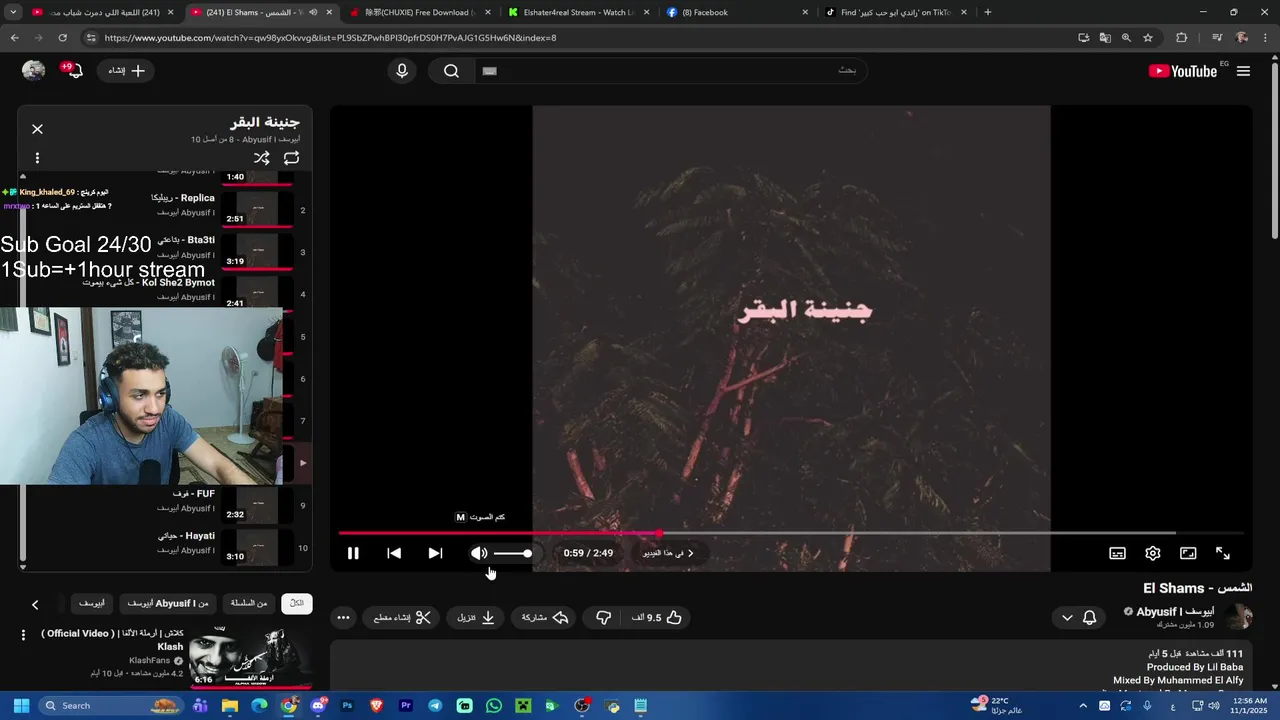
Task: Open WhatsApp from the taskbar
Action: pyautogui.click(x=493, y=705)
